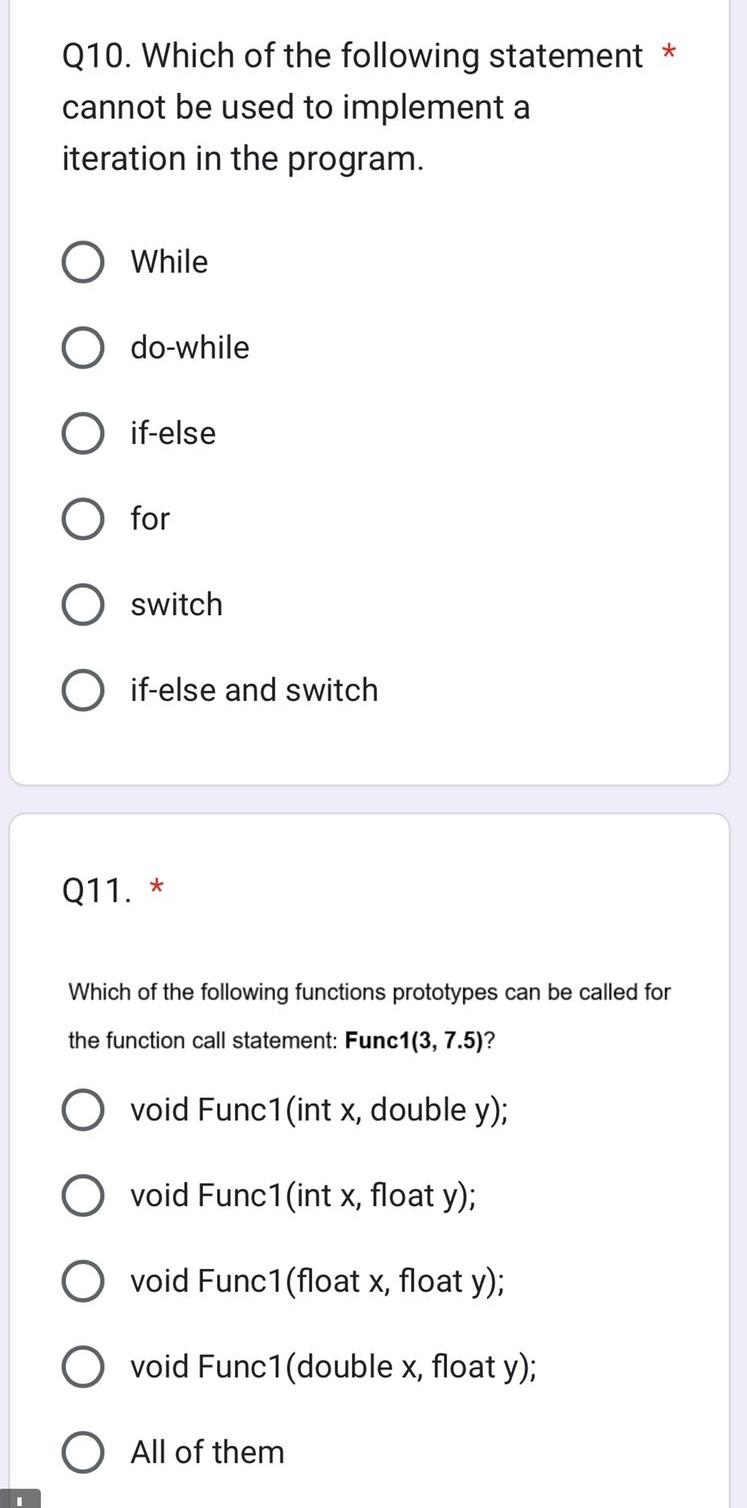Choose "if-else" as the Q10 answer
This screenshot has width=747, height=1508.
(x=83, y=433)
